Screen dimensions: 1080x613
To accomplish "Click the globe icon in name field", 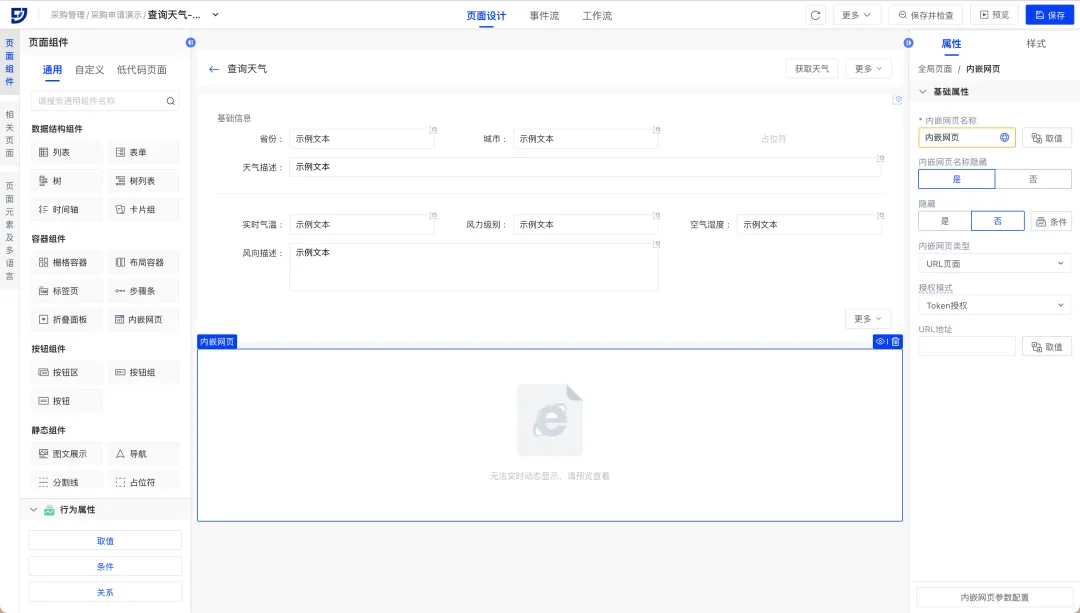I will click(1004, 138).
